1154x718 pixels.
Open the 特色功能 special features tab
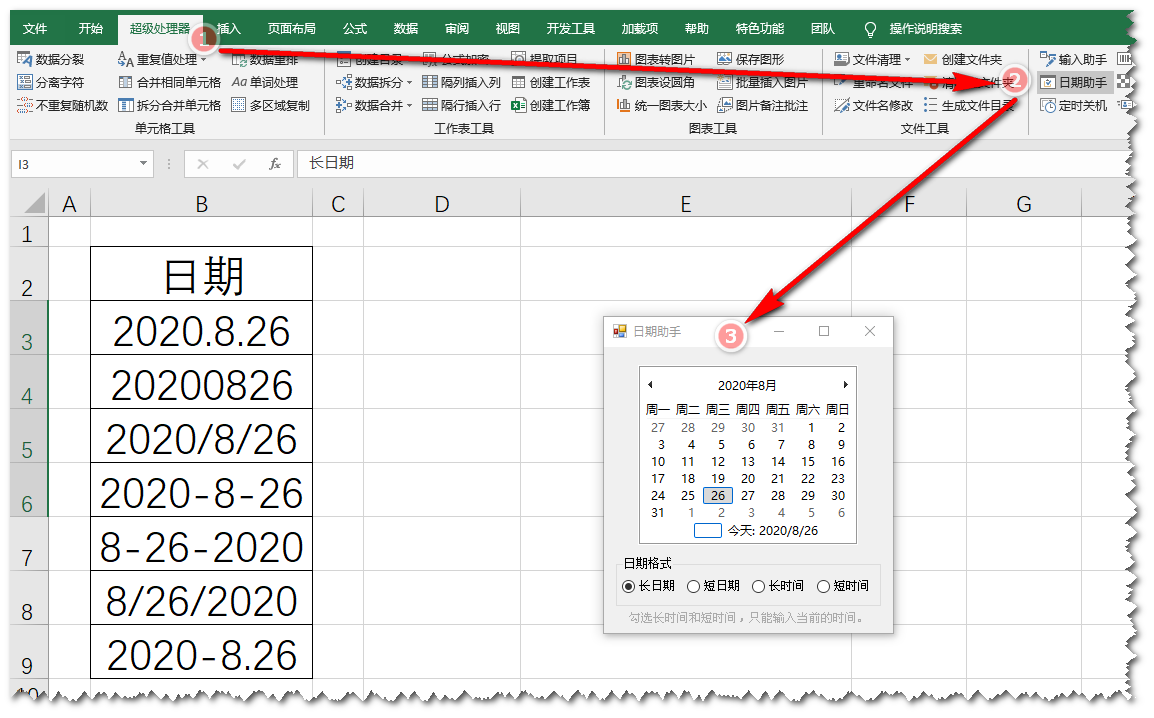click(x=760, y=29)
